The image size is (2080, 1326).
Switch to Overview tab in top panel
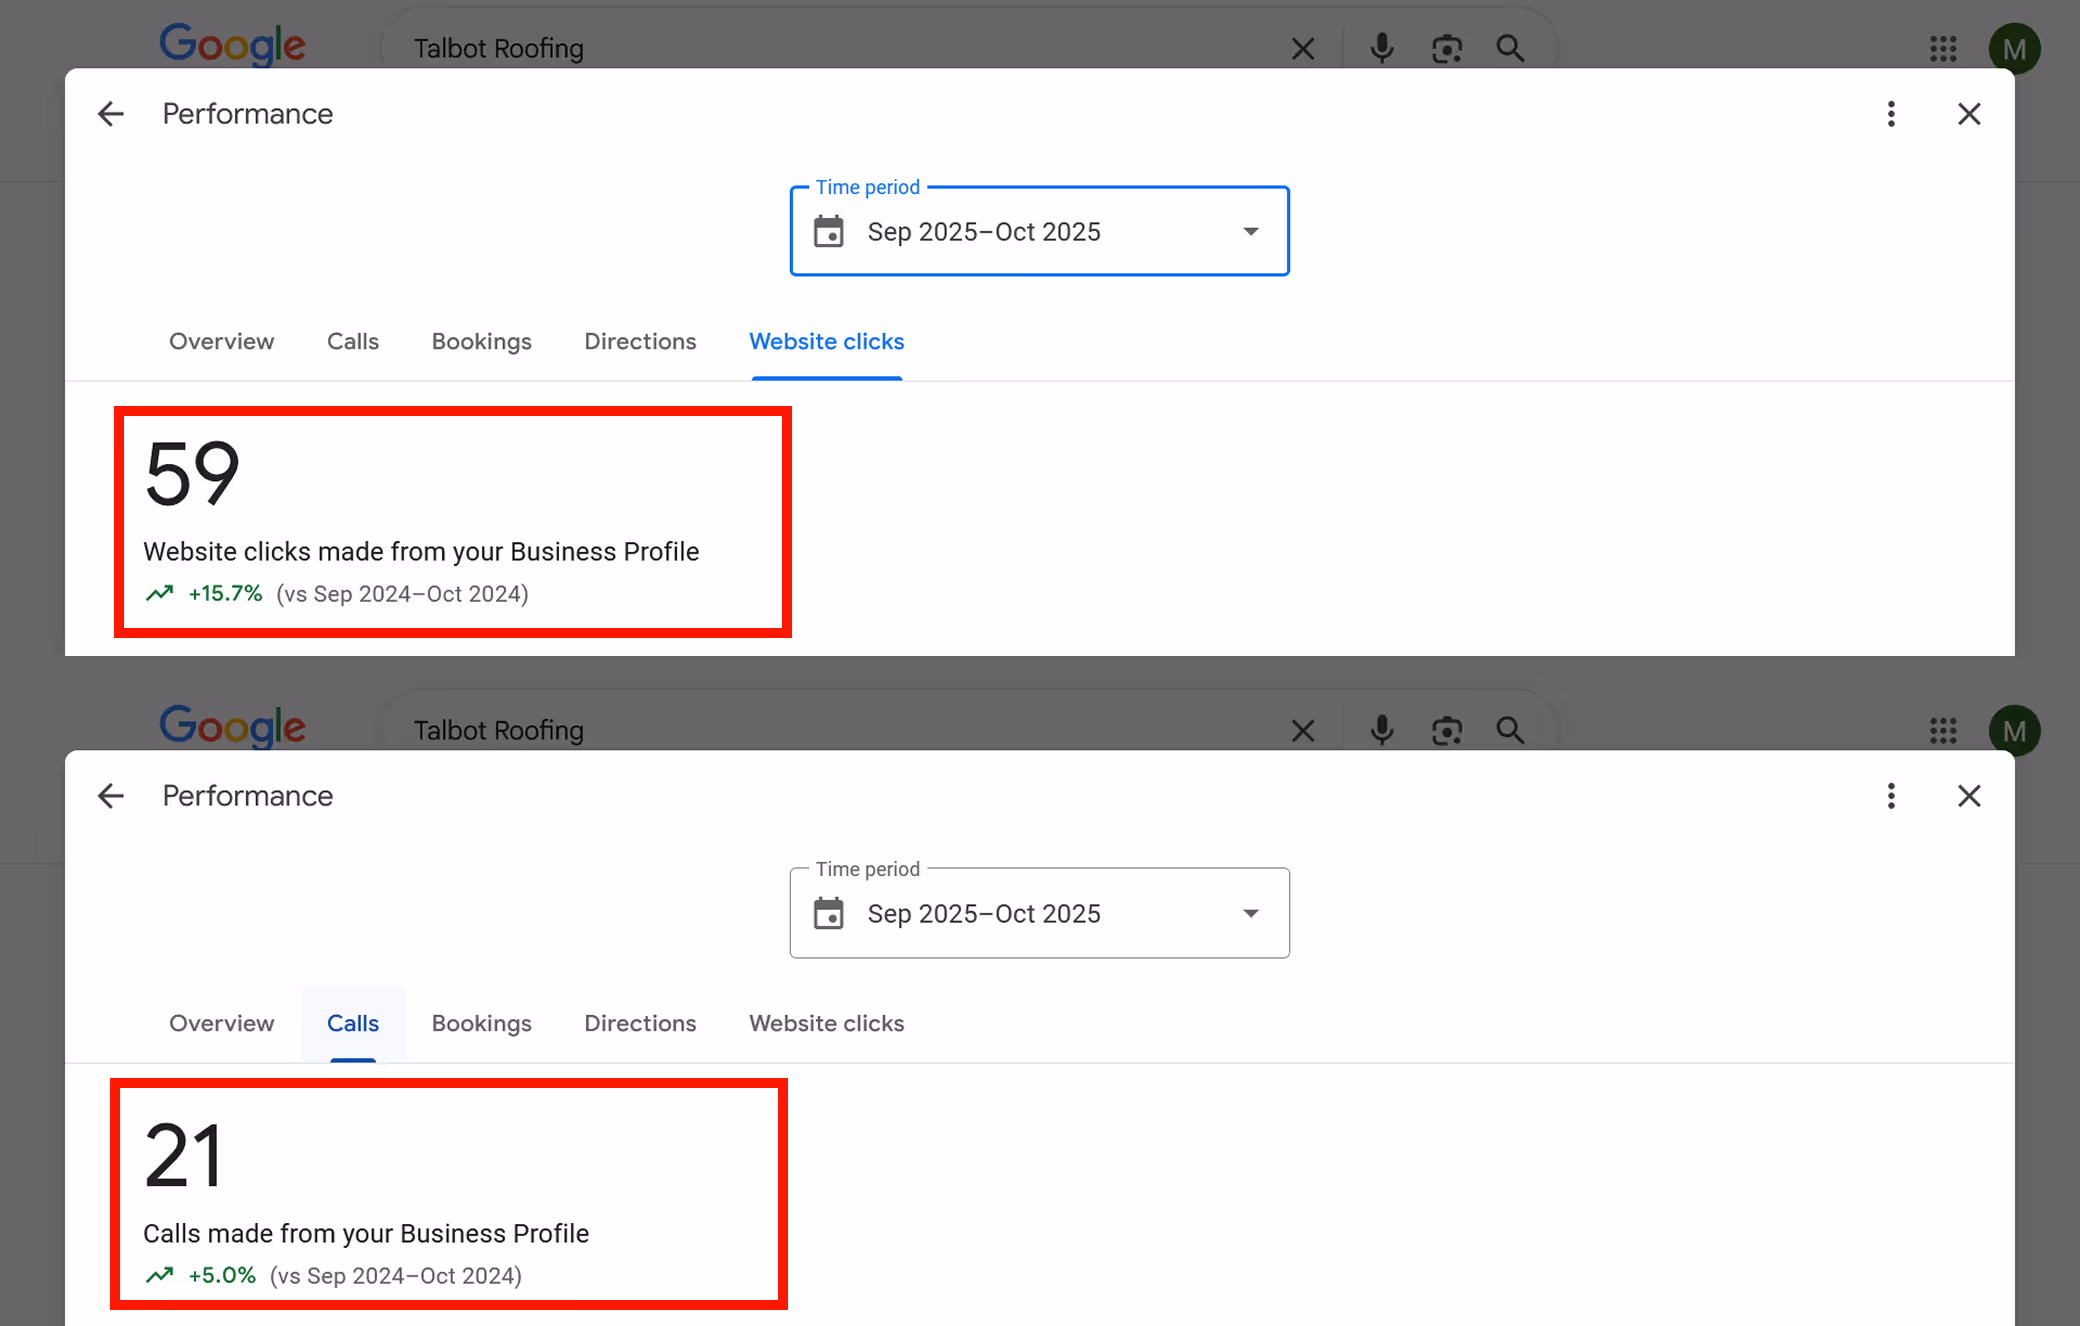[221, 341]
